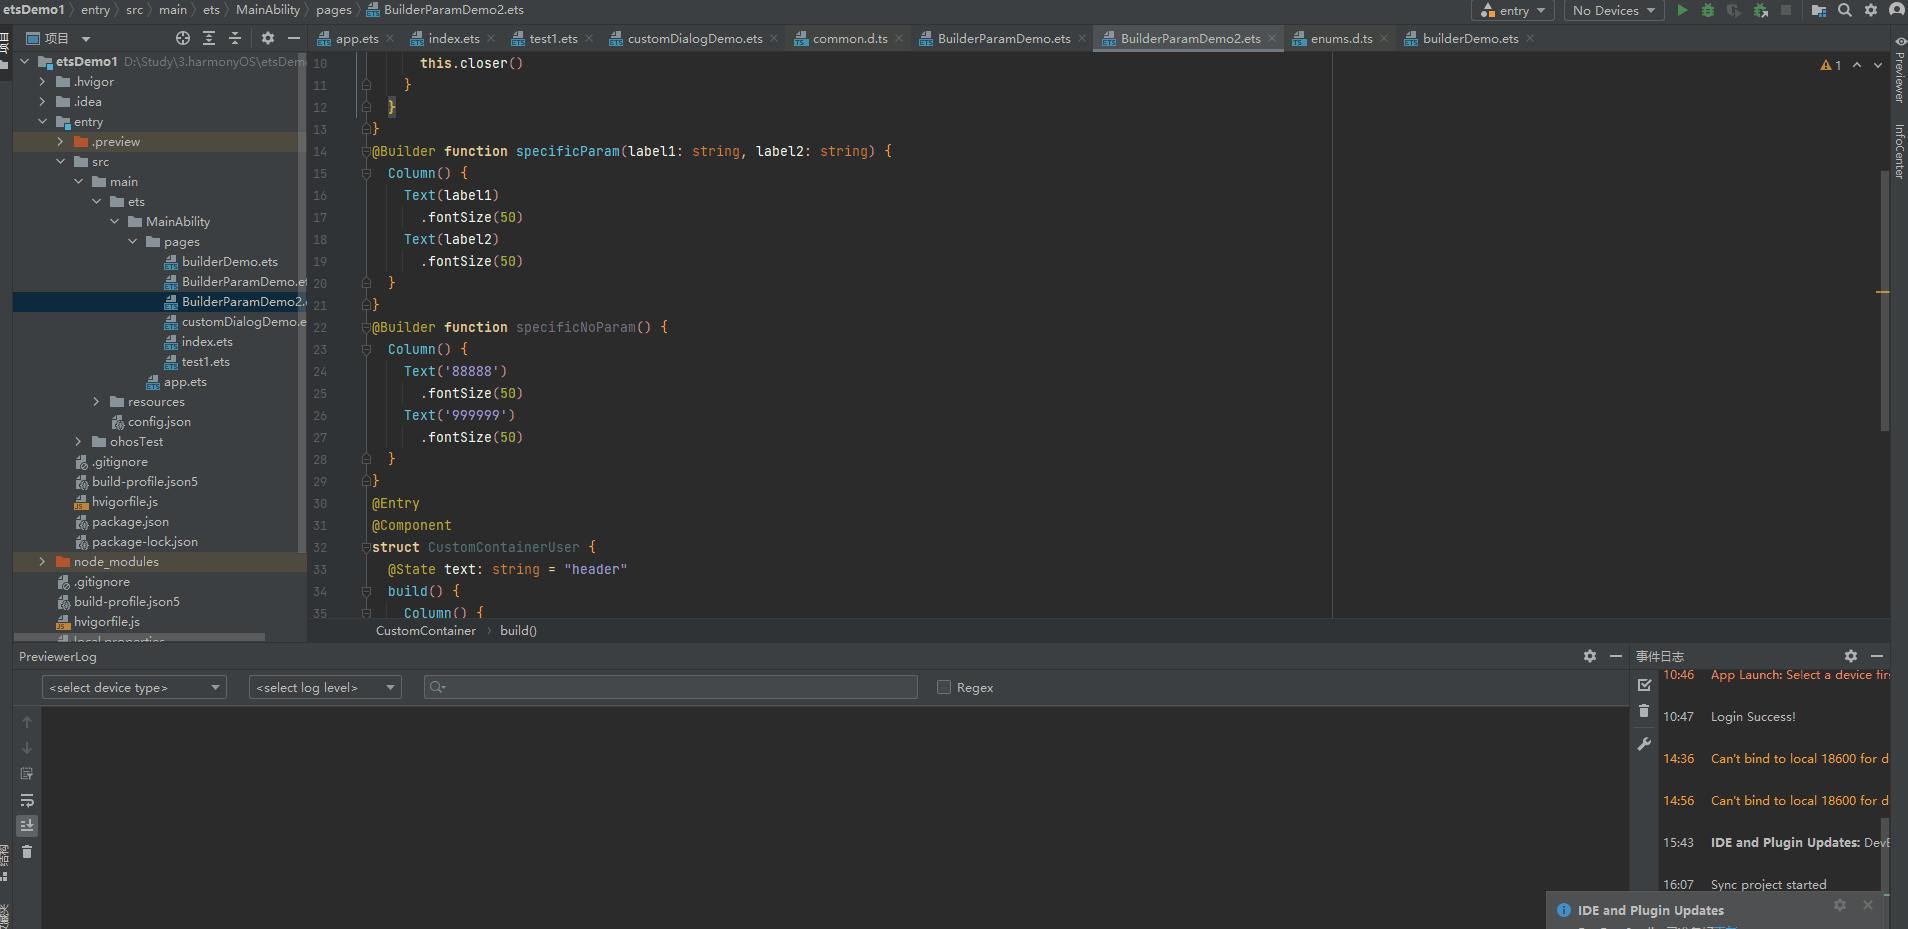Image resolution: width=1908 pixels, height=929 pixels.
Task: Click the editor's vertical scrollbar
Action: pos(1885,300)
